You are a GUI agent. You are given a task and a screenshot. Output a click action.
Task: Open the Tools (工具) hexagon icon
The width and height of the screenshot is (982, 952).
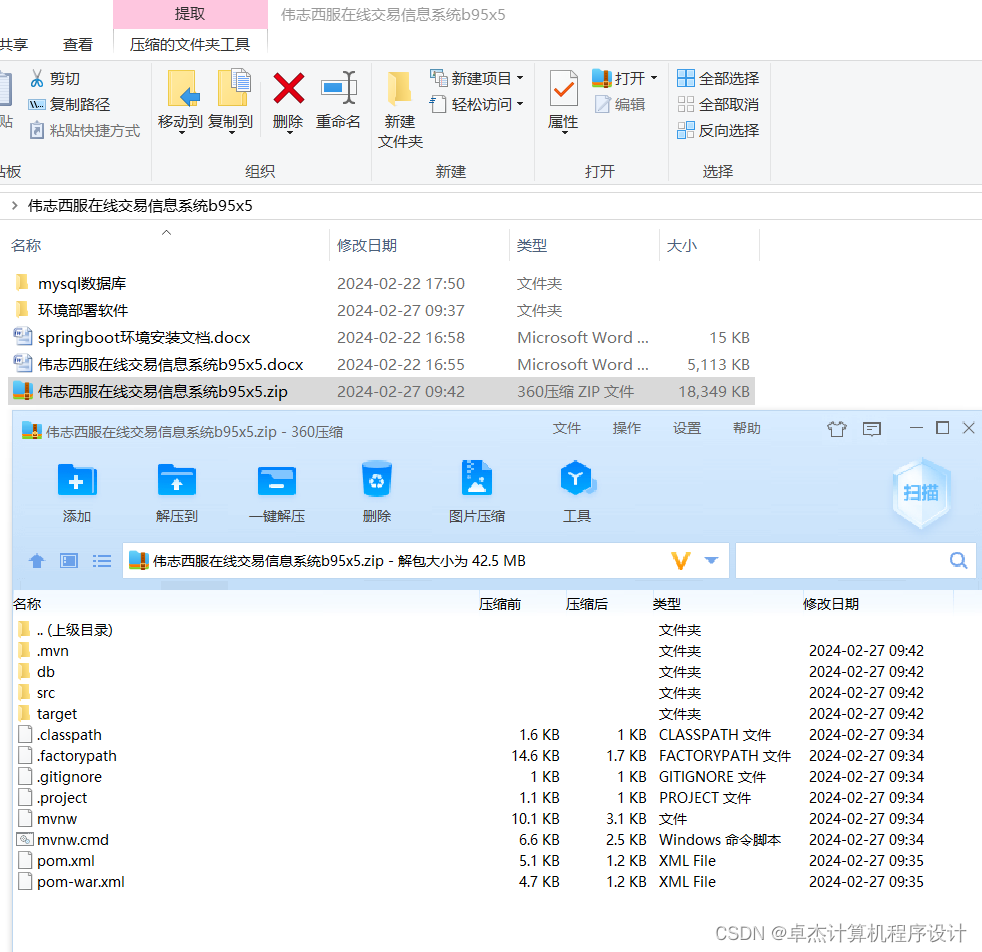click(577, 479)
